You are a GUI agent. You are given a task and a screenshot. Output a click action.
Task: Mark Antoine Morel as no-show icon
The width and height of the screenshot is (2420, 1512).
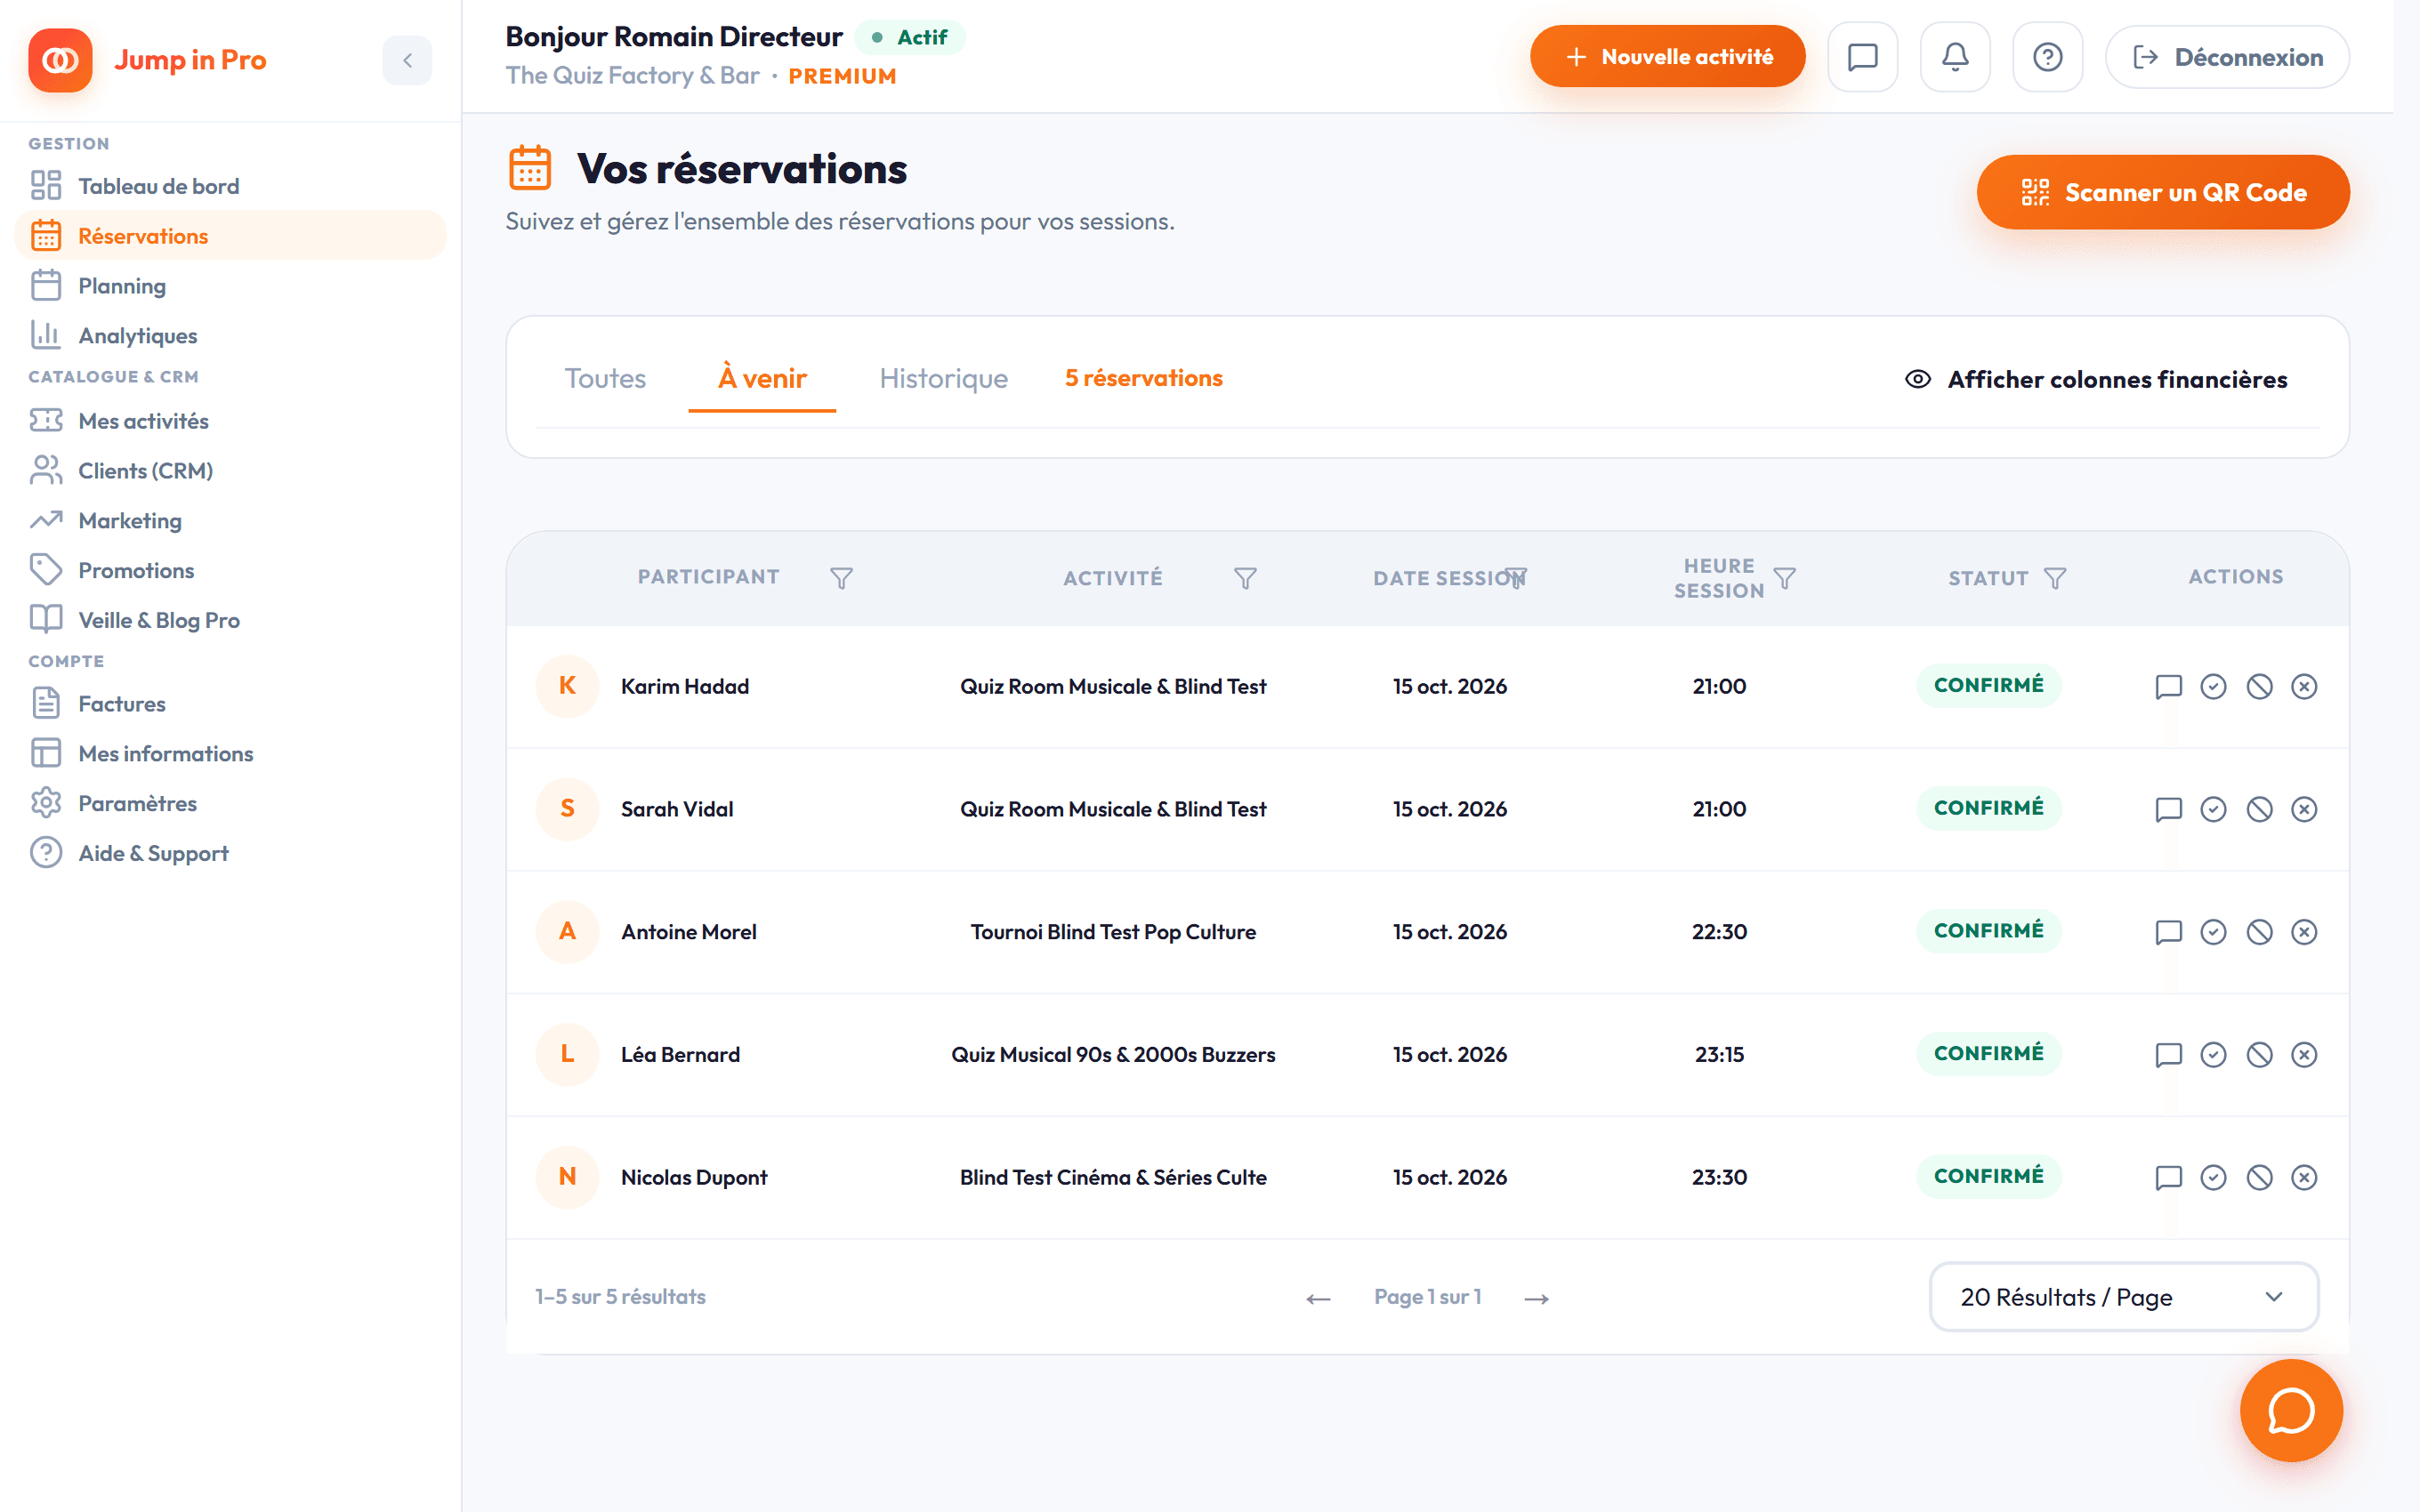pyautogui.click(x=2259, y=932)
